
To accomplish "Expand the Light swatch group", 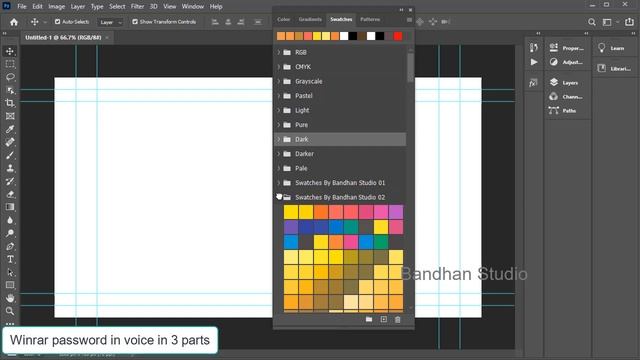I will 279,110.
